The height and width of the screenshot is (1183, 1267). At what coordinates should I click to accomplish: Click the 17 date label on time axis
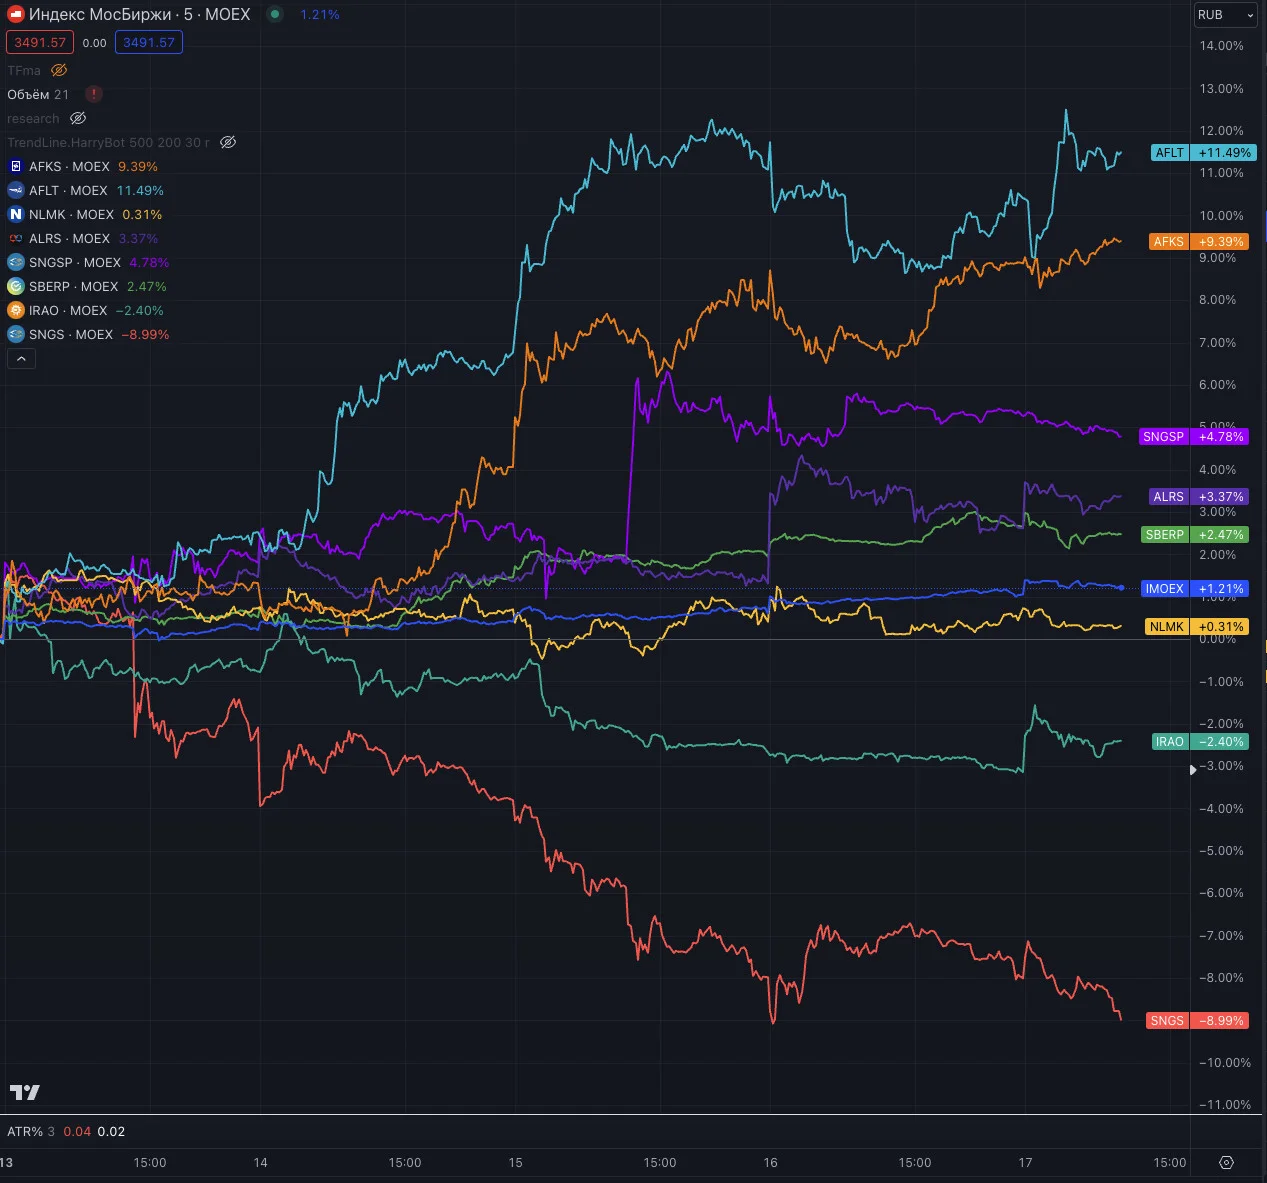[x=1025, y=1162]
